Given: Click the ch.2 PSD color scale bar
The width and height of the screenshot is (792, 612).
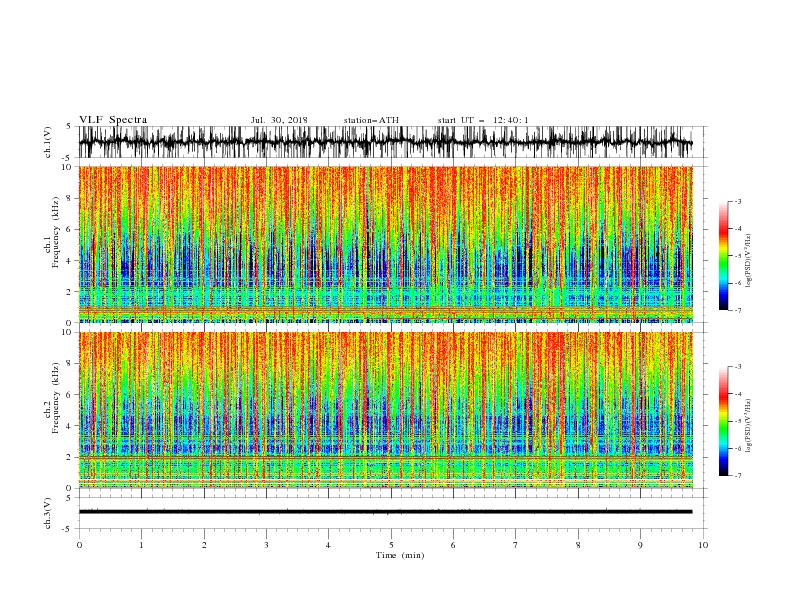Looking at the screenshot, I should pos(723,421).
